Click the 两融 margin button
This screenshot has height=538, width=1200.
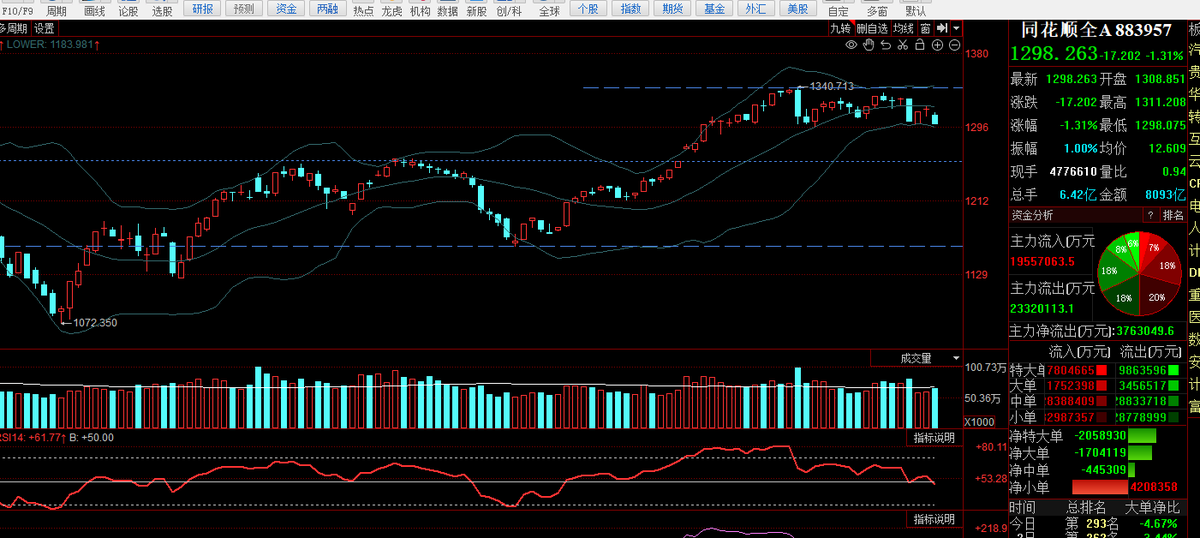pos(327,10)
